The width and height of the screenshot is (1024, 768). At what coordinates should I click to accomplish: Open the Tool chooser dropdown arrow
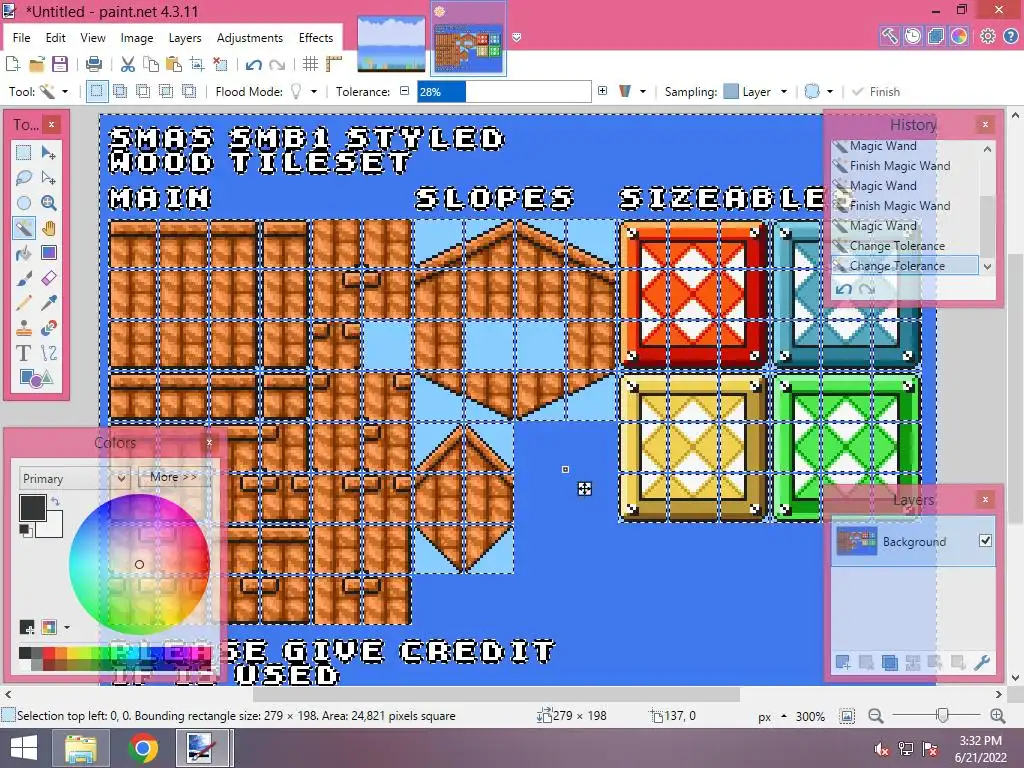point(65,91)
